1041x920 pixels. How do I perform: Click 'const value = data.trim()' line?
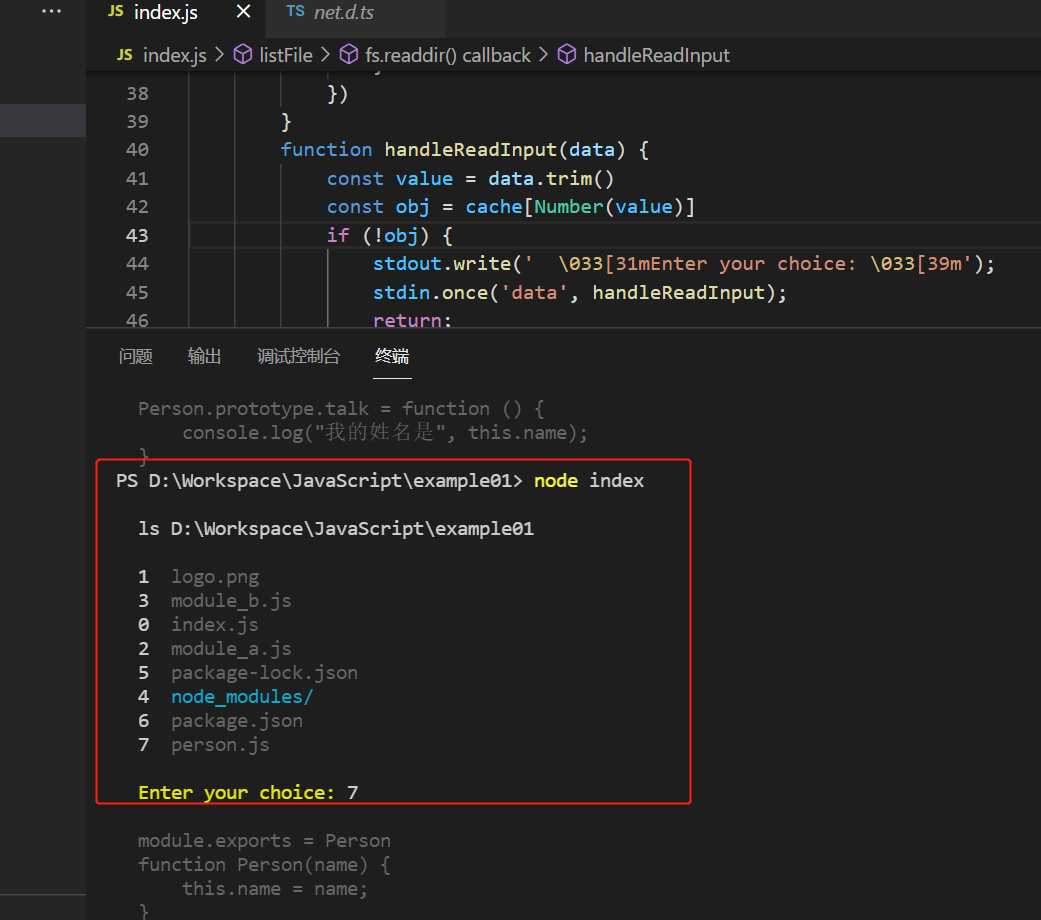click(470, 179)
